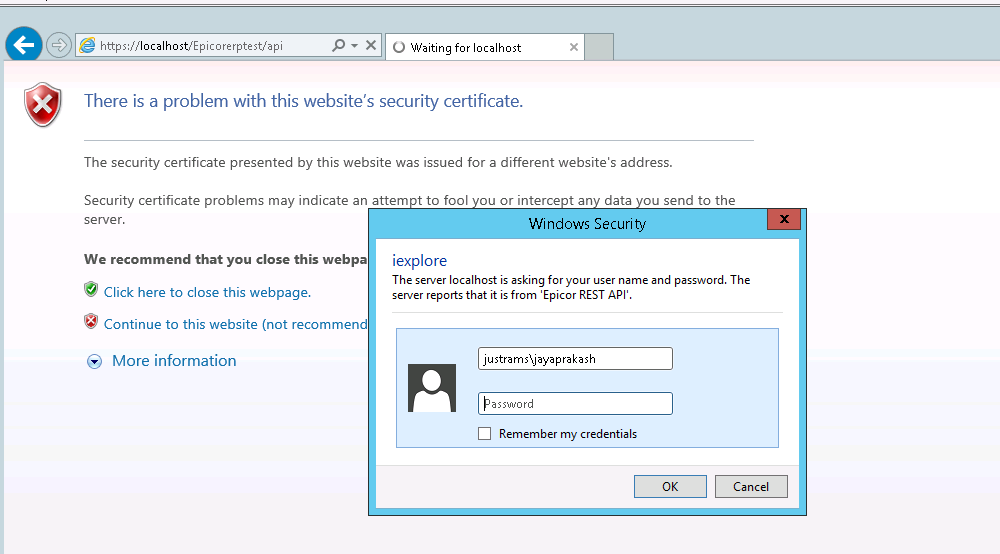This screenshot has width=1000, height=554.
Task: Close the 'Waiting for localhost' tab
Action: (x=573, y=47)
